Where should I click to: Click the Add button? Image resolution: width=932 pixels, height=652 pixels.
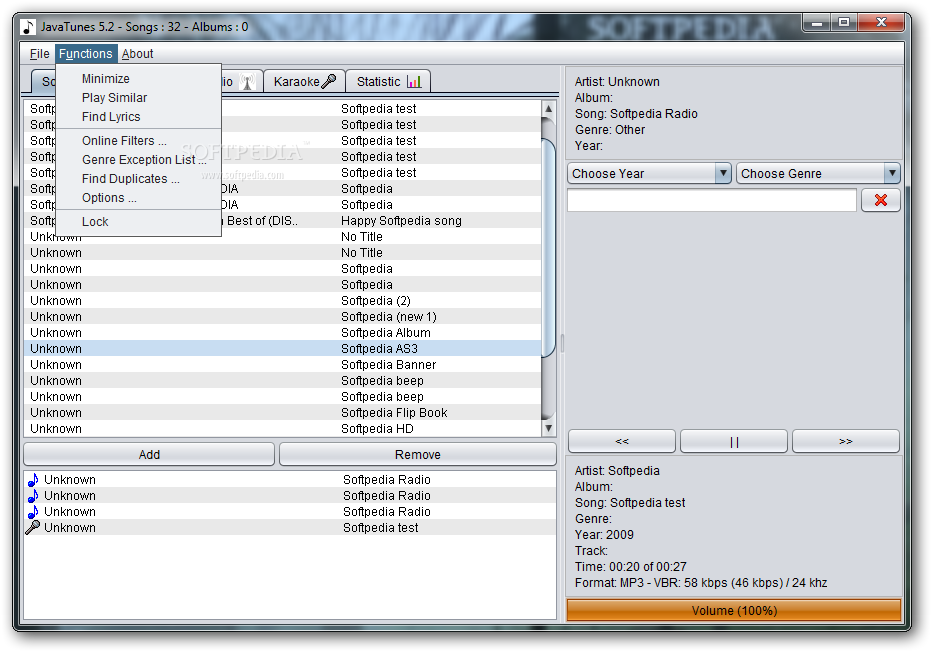click(149, 455)
